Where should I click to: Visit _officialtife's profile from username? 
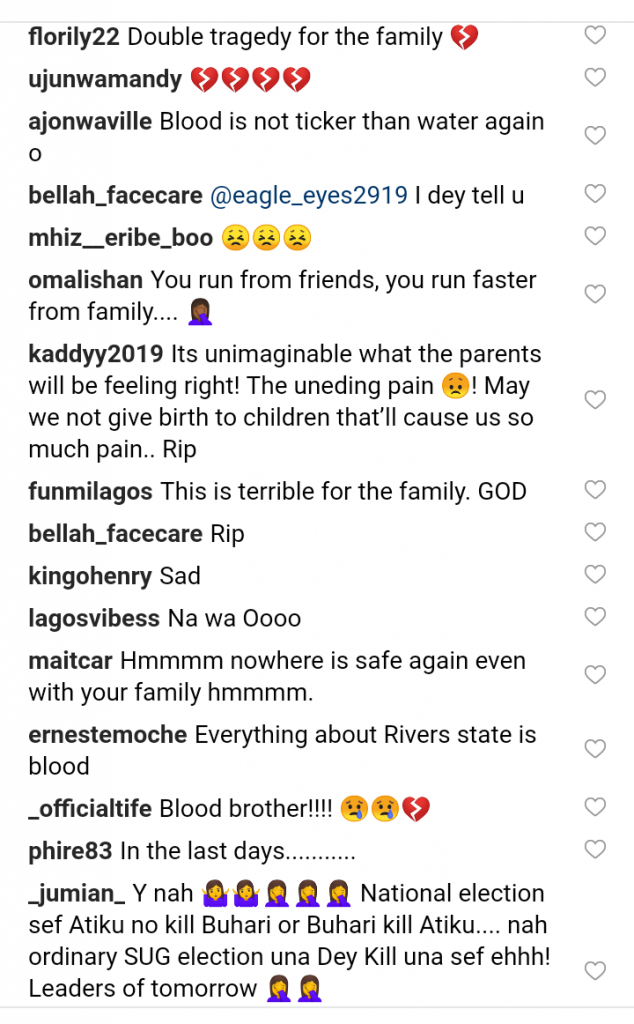(89, 809)
